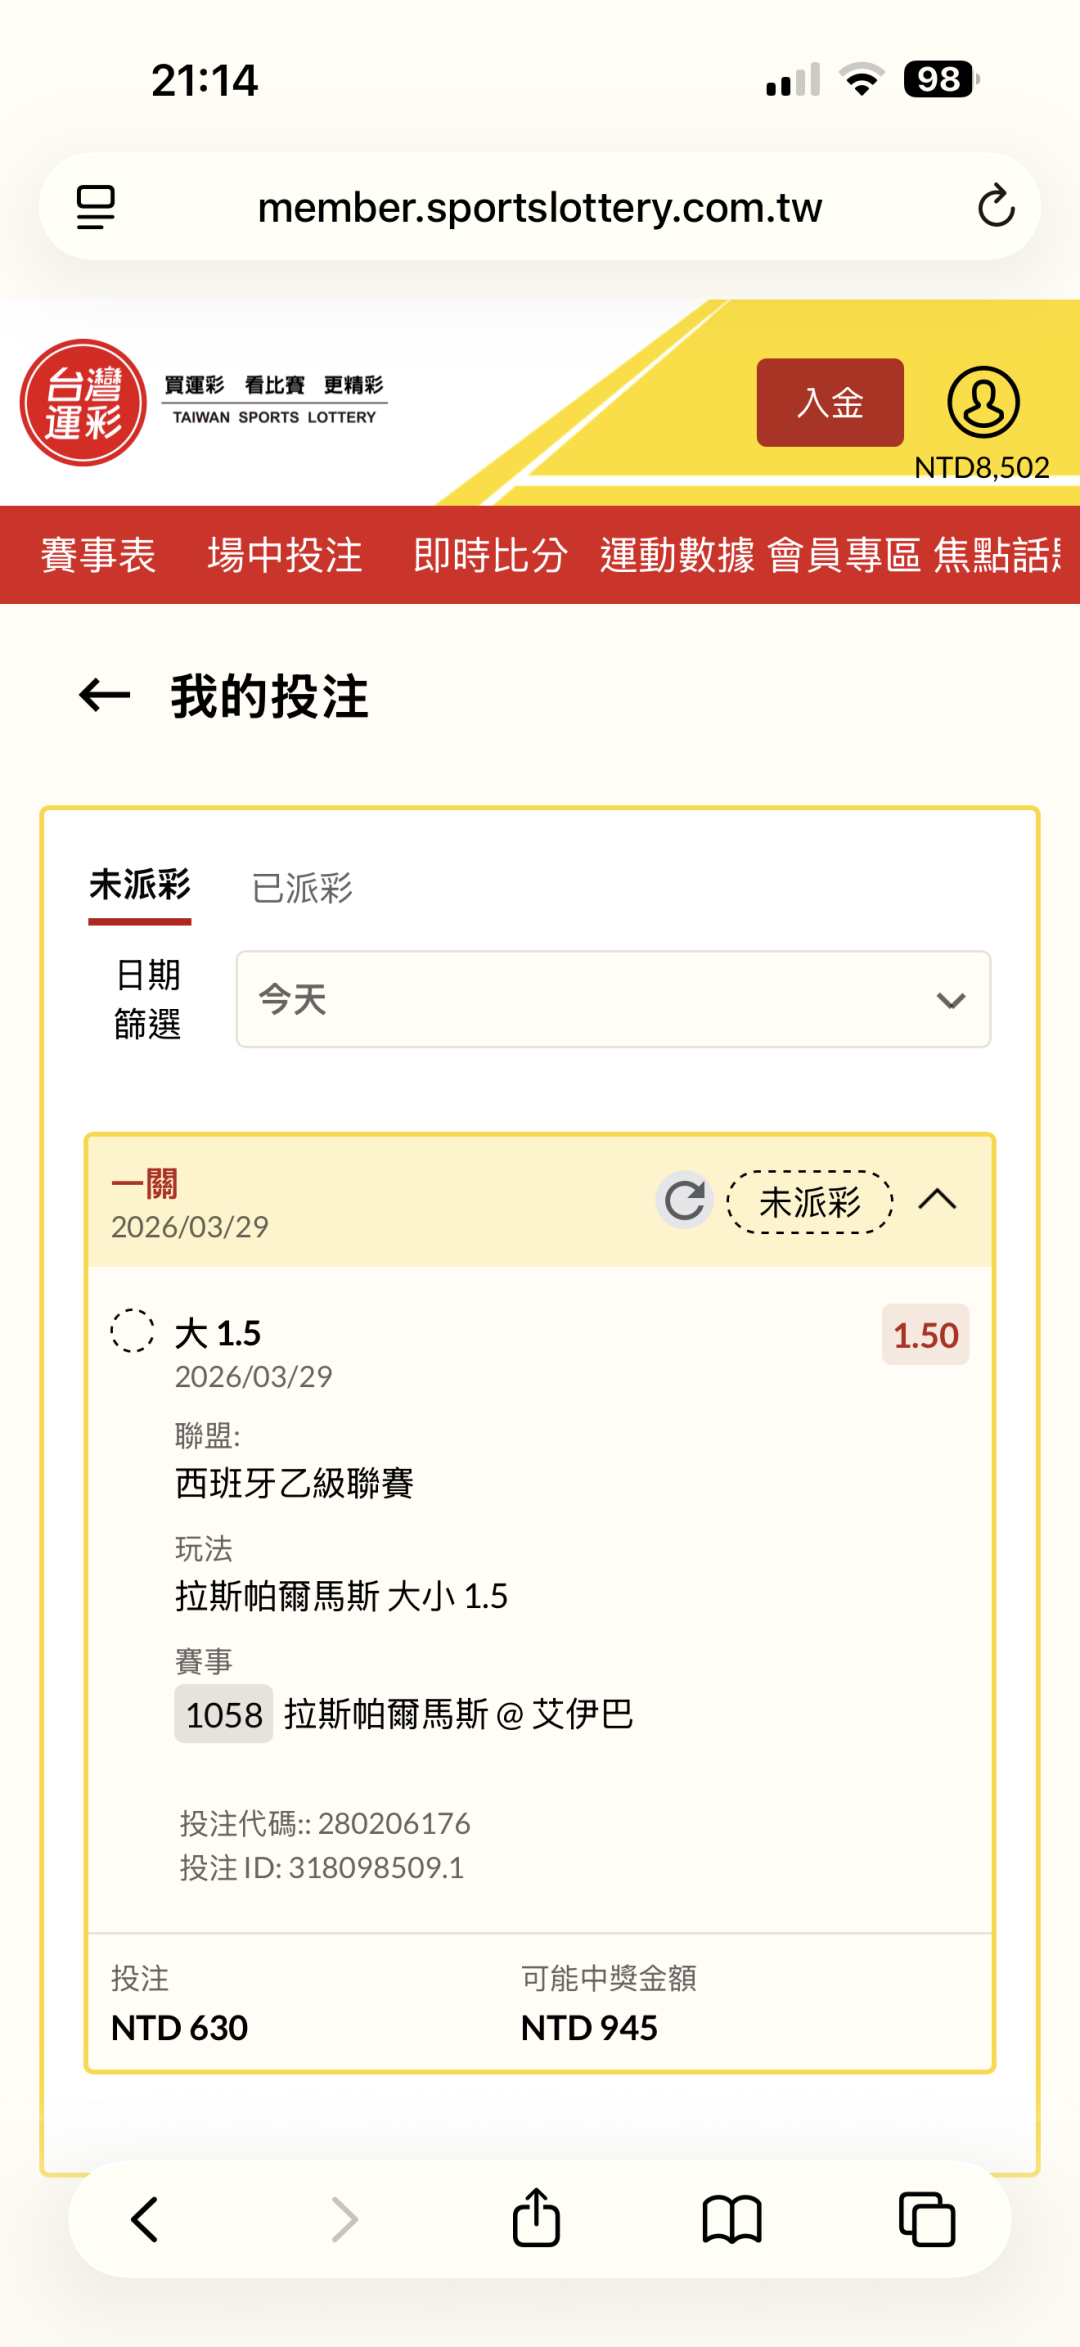Open the 場中投注 menu item

point(285,555)
